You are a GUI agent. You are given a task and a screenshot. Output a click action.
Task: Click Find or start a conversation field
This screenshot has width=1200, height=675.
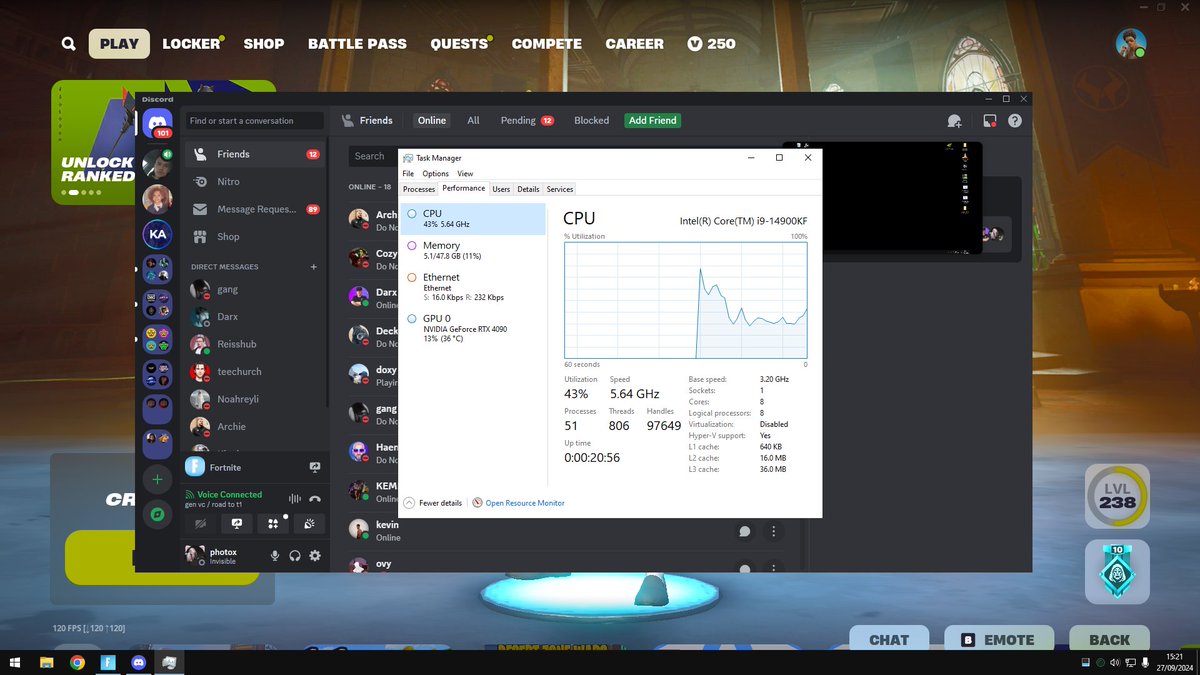point(255,120)
